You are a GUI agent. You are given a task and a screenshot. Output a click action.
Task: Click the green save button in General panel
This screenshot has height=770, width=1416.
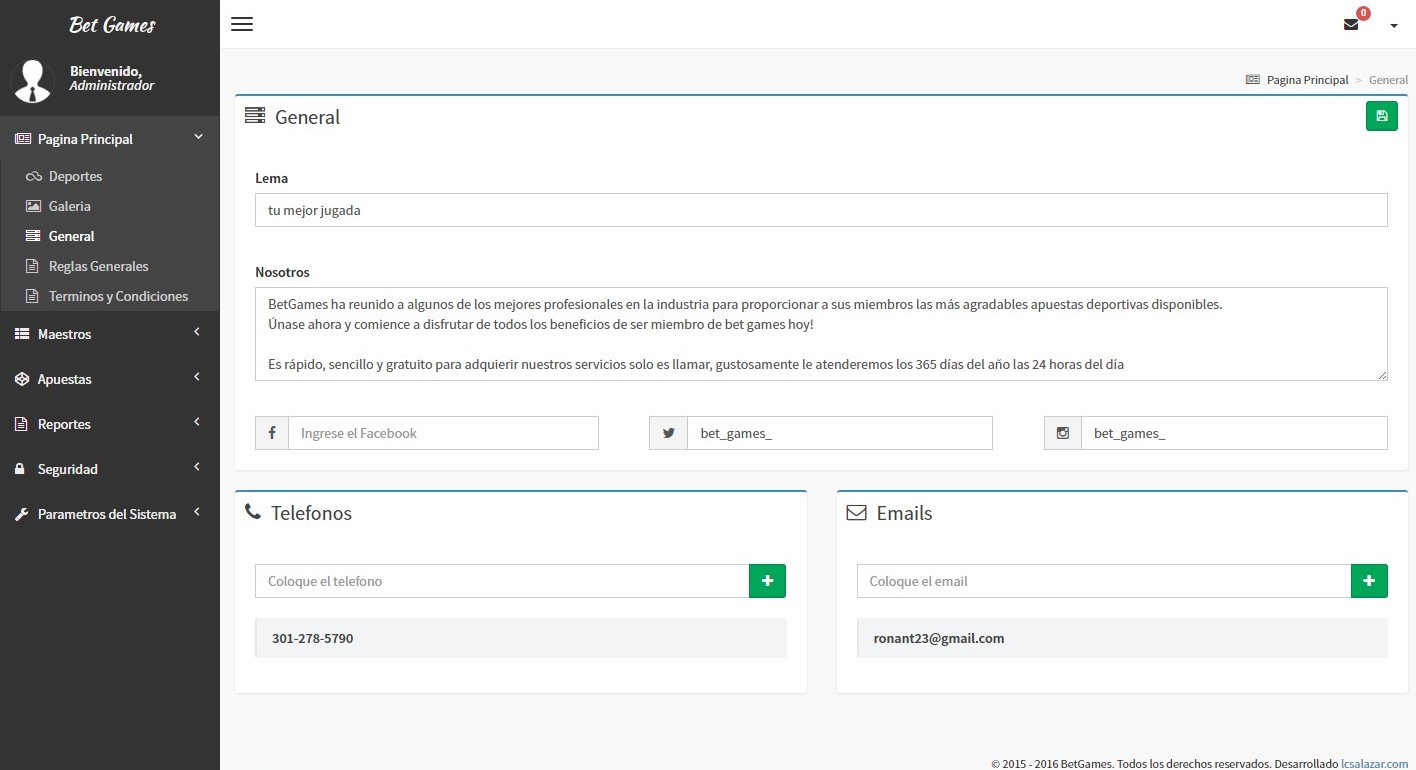click(1381, 116)
